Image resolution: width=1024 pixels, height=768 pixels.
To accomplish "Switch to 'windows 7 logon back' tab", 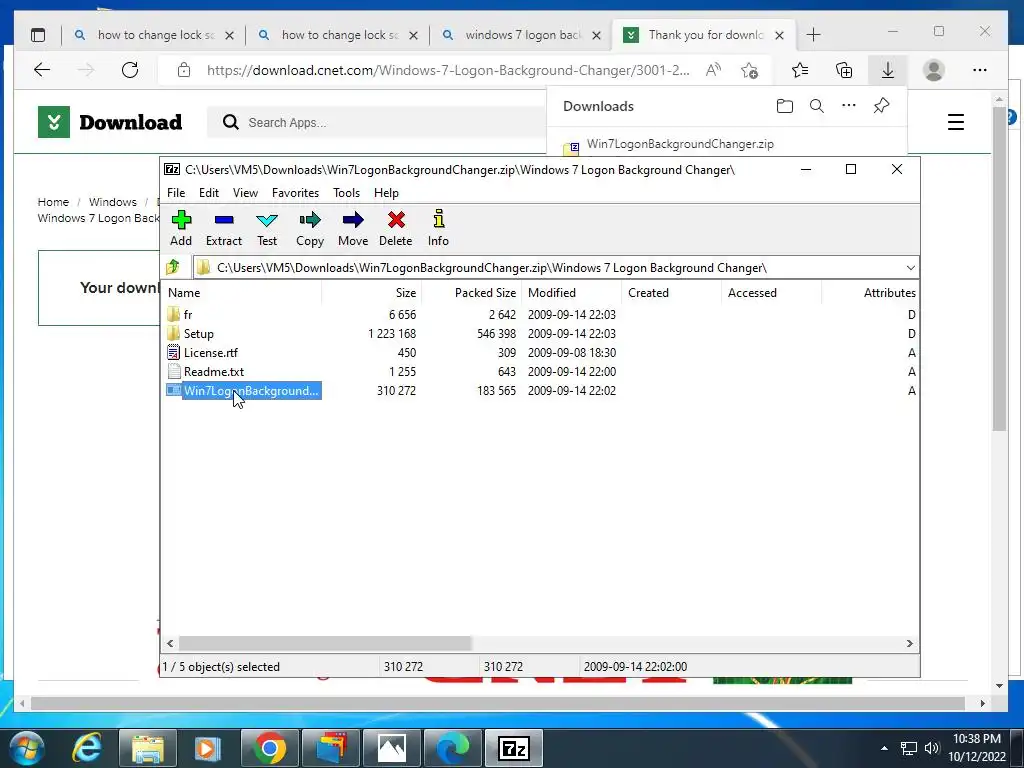I will coord(522,35).
